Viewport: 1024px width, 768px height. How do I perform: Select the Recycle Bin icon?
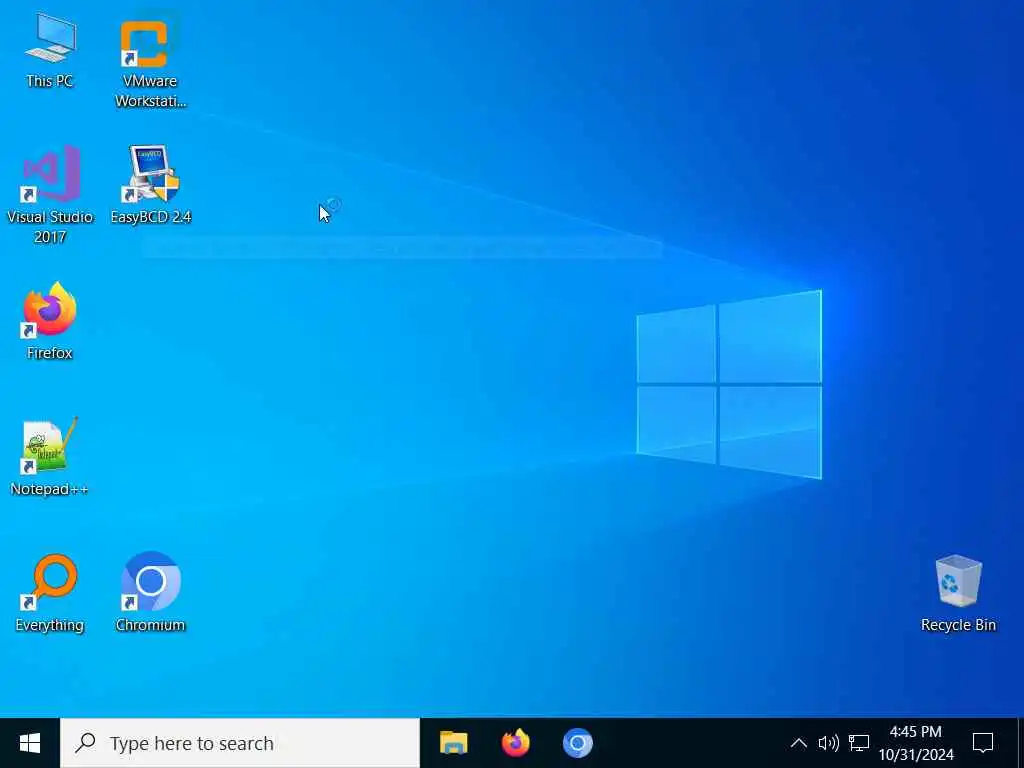pos(958,593)
